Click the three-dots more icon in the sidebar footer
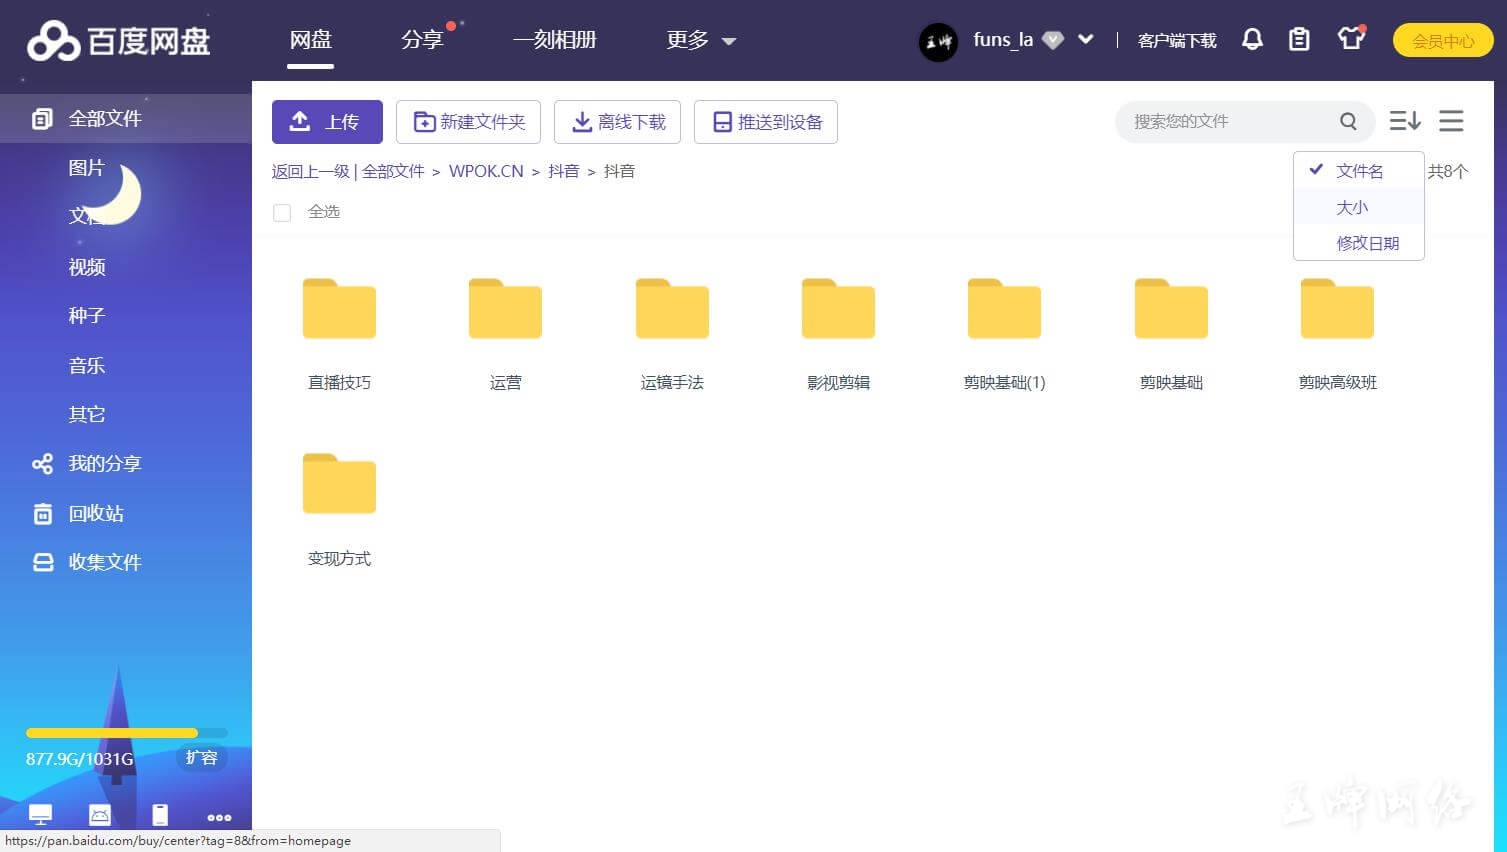This screenshot has height=852, width=1507. coord(219,817)
